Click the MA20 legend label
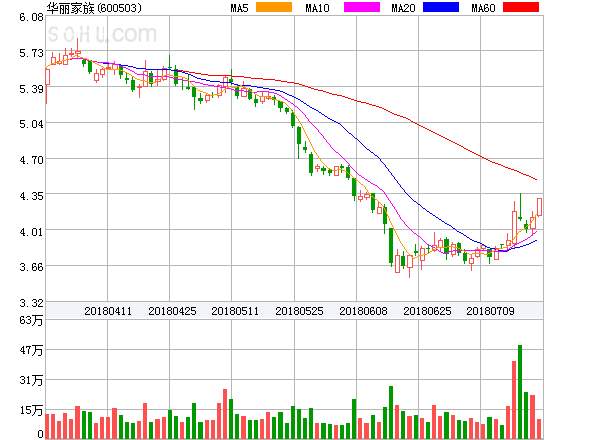This screenshot has width=600, height=440. tap(403, 8)
